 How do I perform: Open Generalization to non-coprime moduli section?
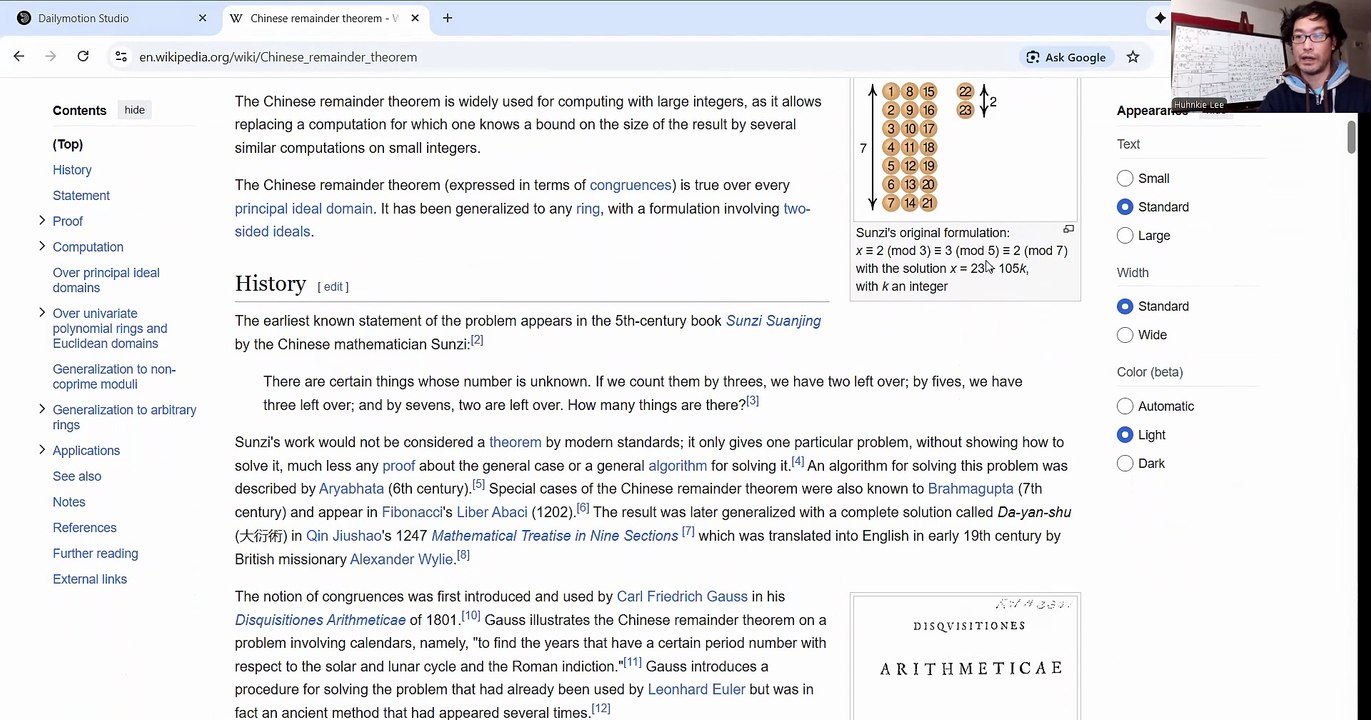click(x=114, y=376)
